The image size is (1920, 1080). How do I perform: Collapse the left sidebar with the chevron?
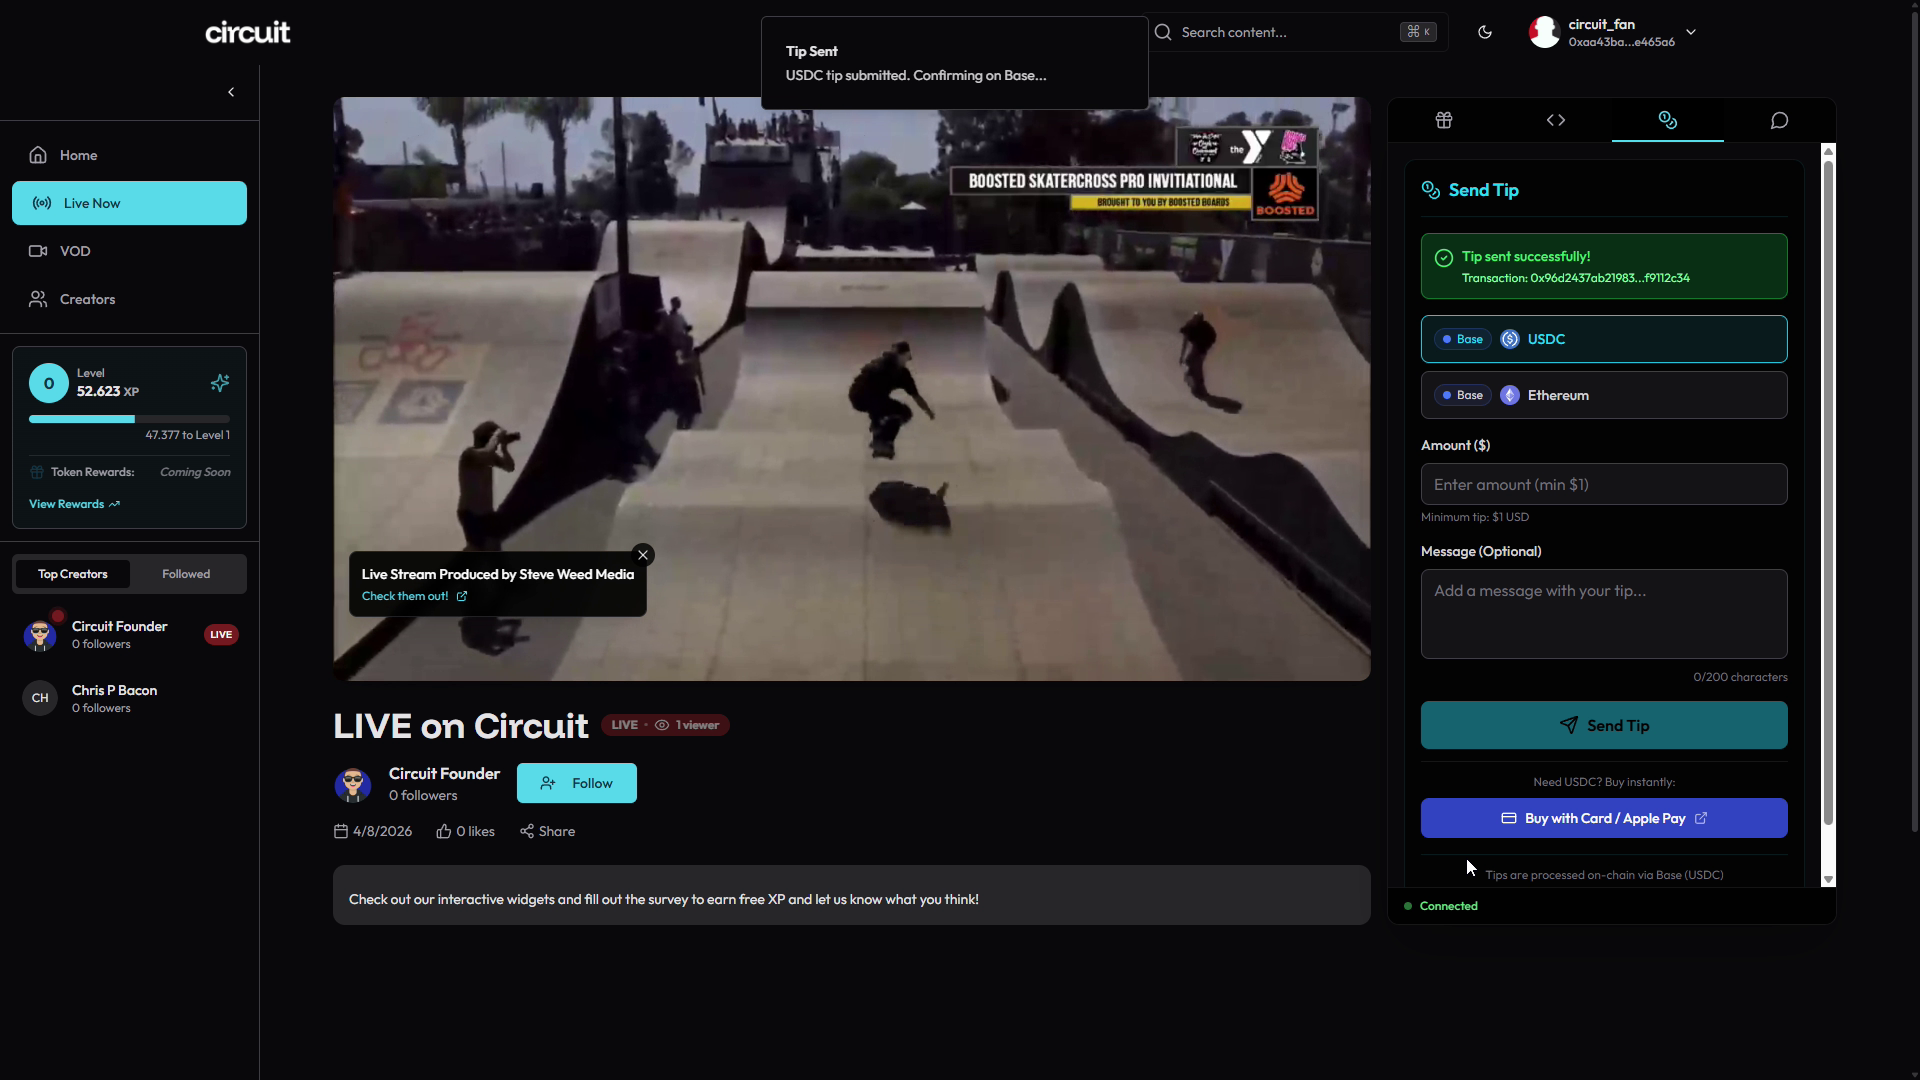[230, 91]
